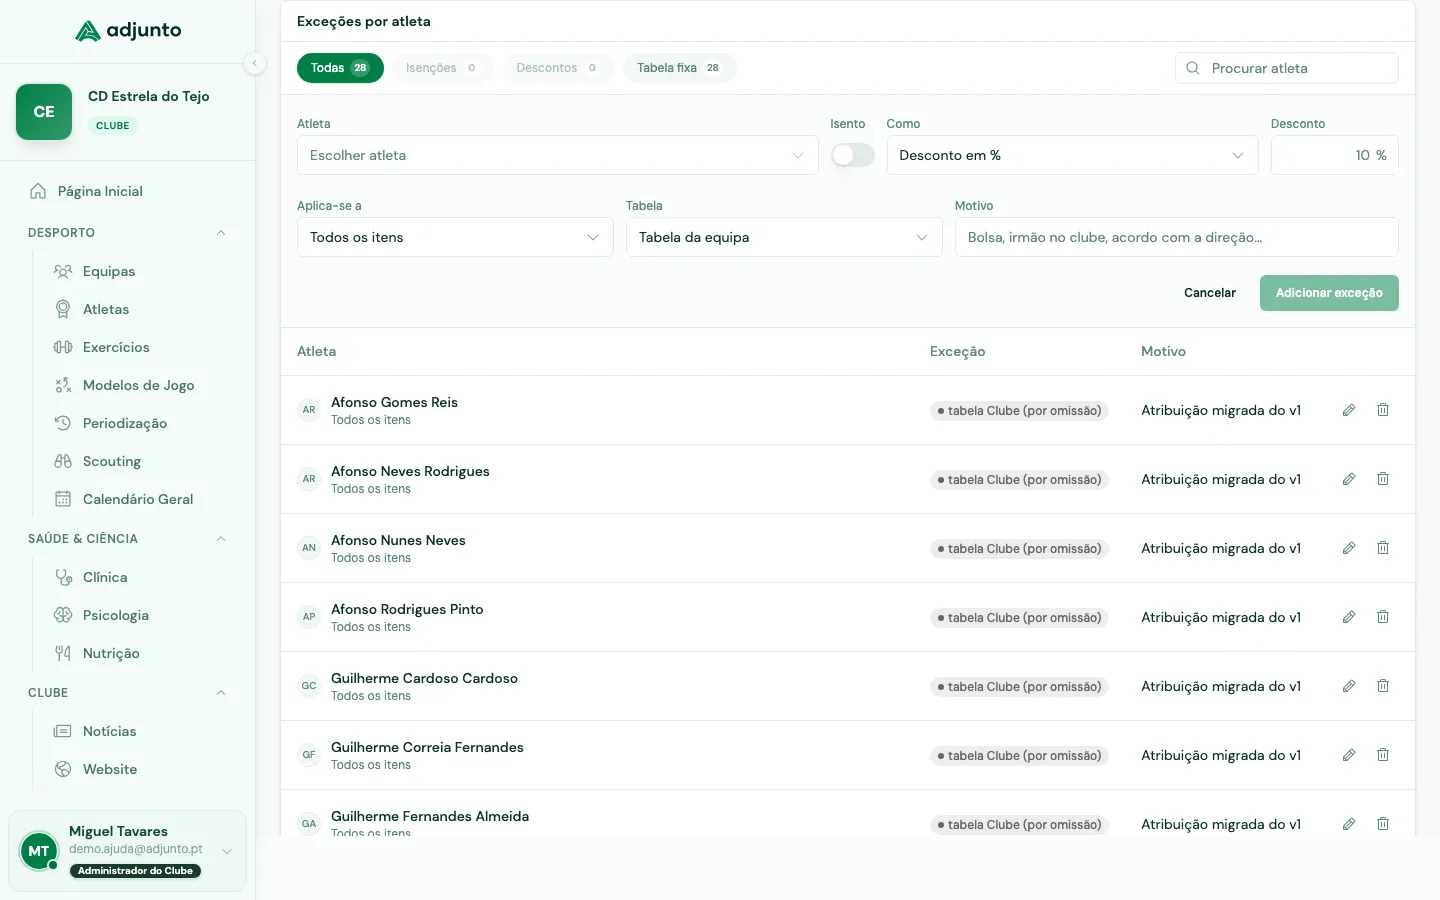Screen dimensions: 1440x900
Task: Select the Isenções filter tab
Action: tap(443, 68)
